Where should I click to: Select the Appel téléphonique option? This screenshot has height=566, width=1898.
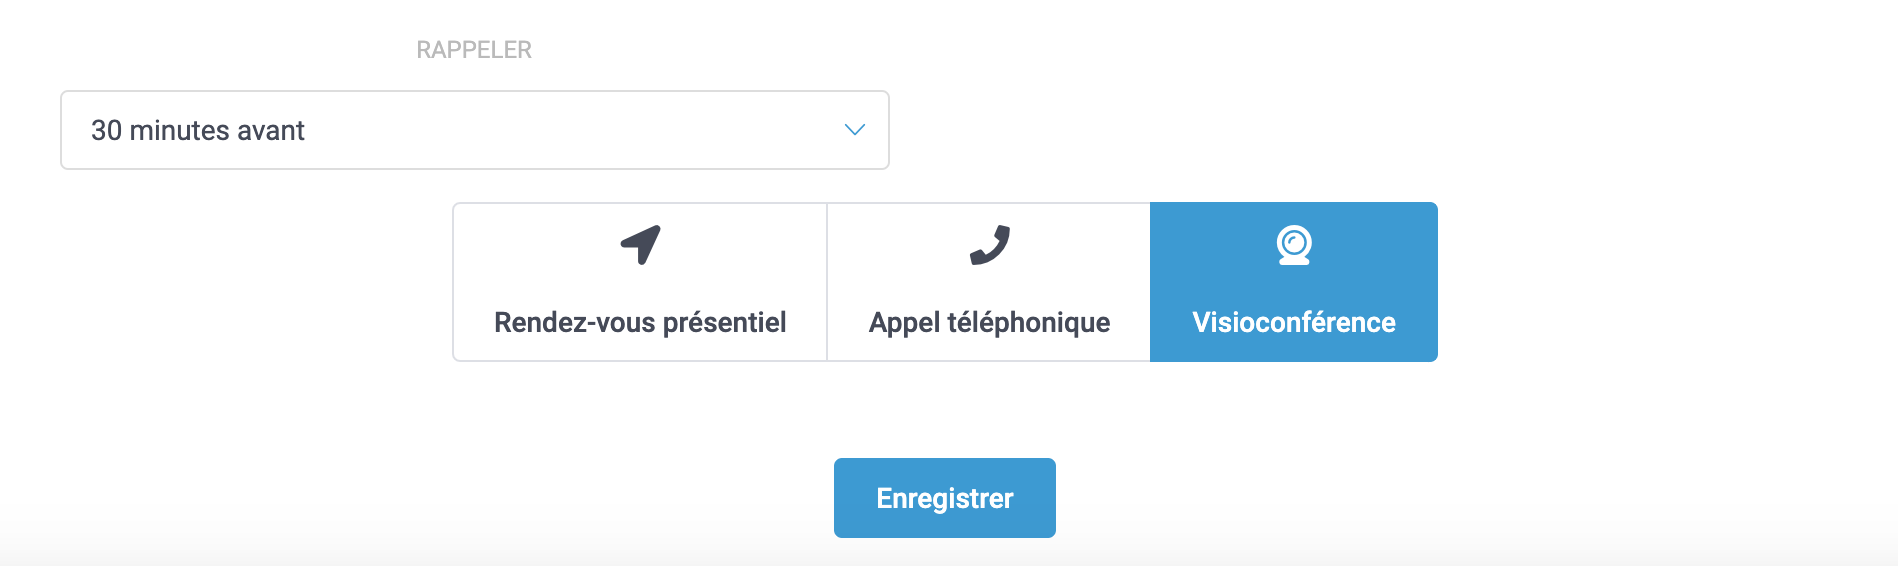[989, 282]
